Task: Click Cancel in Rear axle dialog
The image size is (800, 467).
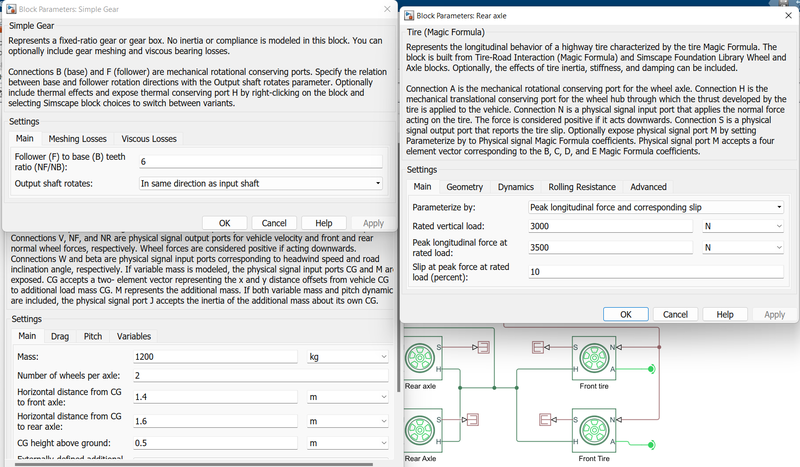Action: (675, 314)
